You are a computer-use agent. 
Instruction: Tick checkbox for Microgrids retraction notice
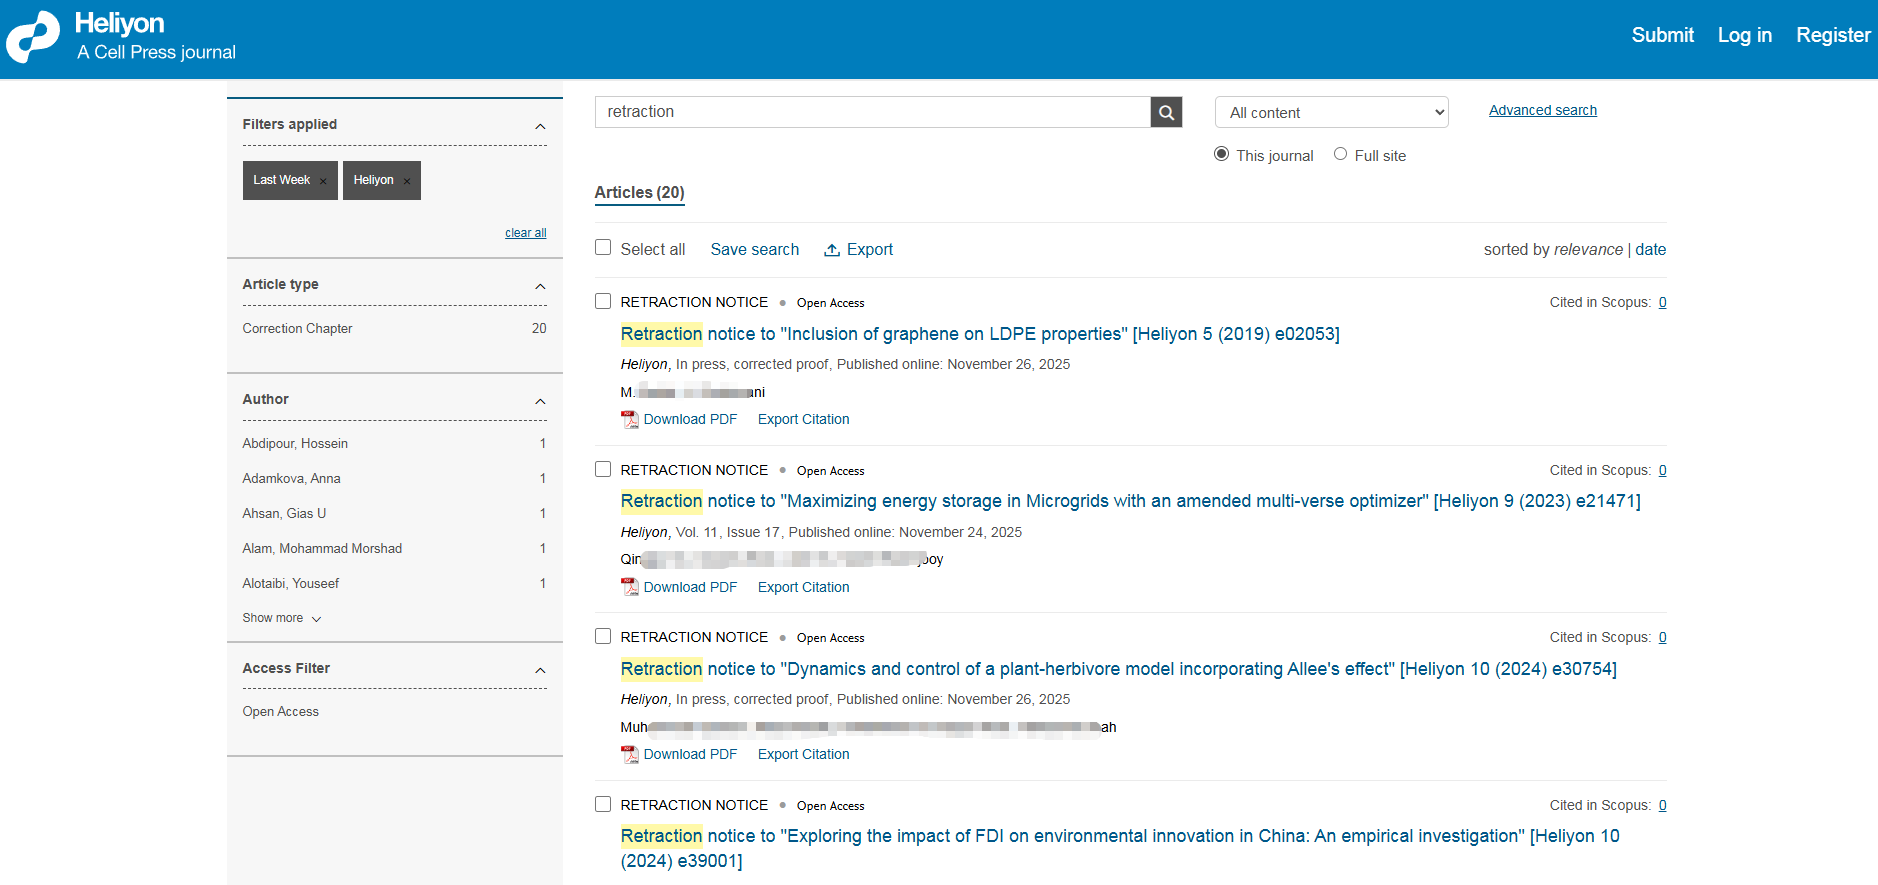coord(603,469)
